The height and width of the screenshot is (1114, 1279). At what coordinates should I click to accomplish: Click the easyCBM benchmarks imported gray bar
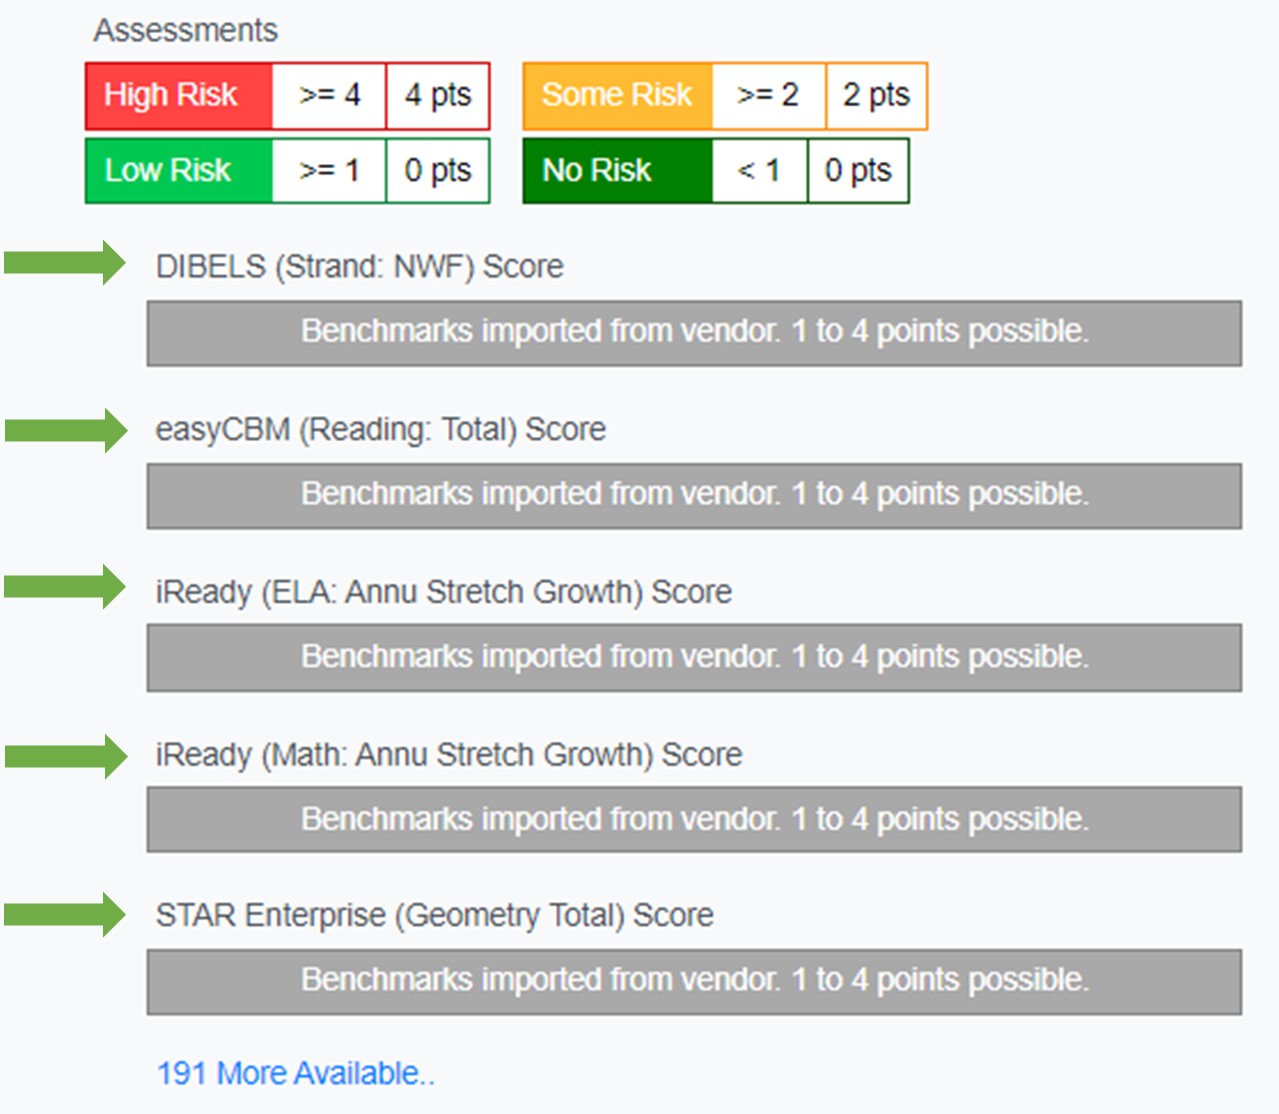click(694, 495)
